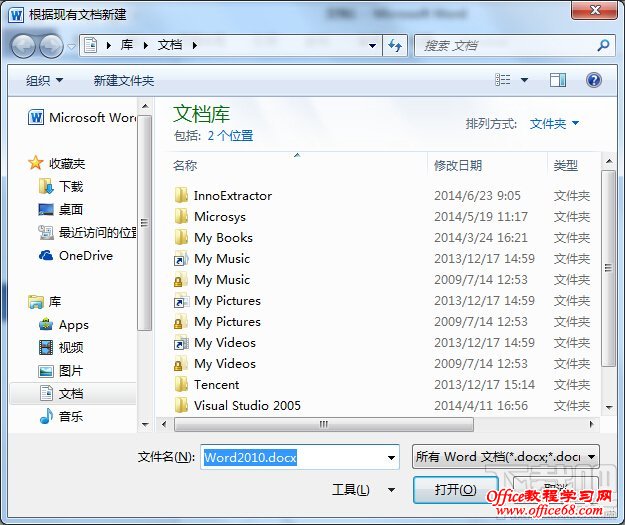Select locked My Music dated 2009/7/14
The height and width of the screenshot is (525, 625).
click(212, 280)
